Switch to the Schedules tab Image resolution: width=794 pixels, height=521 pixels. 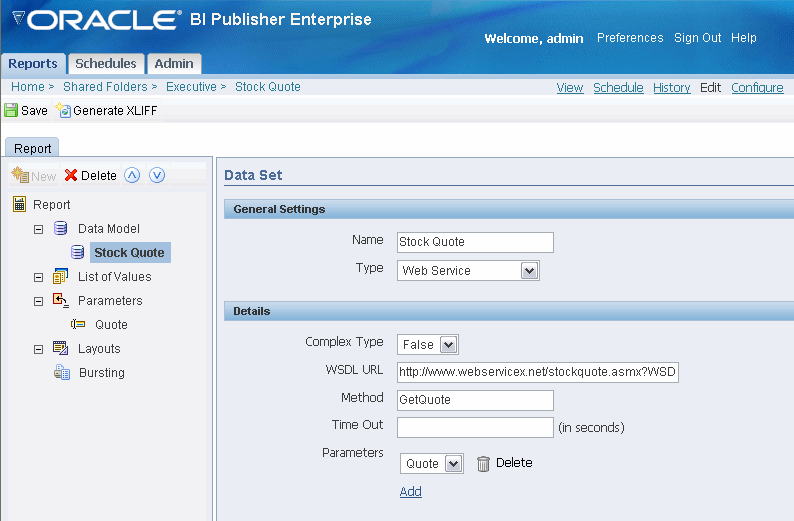coord(106,64)
